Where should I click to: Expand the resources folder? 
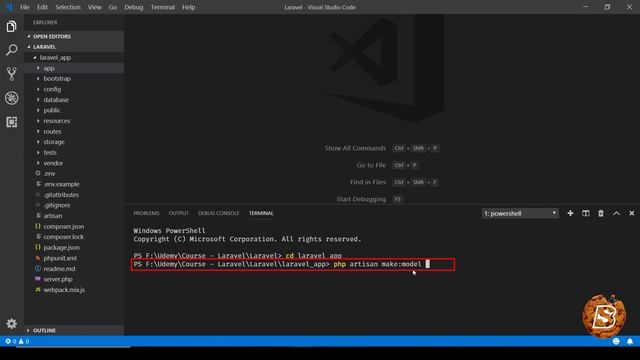(x=74, y=121)
